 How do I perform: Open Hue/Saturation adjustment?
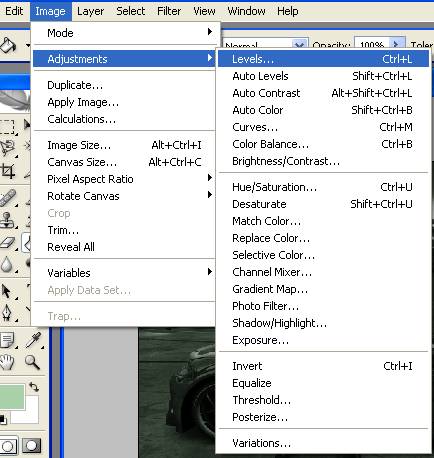tap(323, 187)
